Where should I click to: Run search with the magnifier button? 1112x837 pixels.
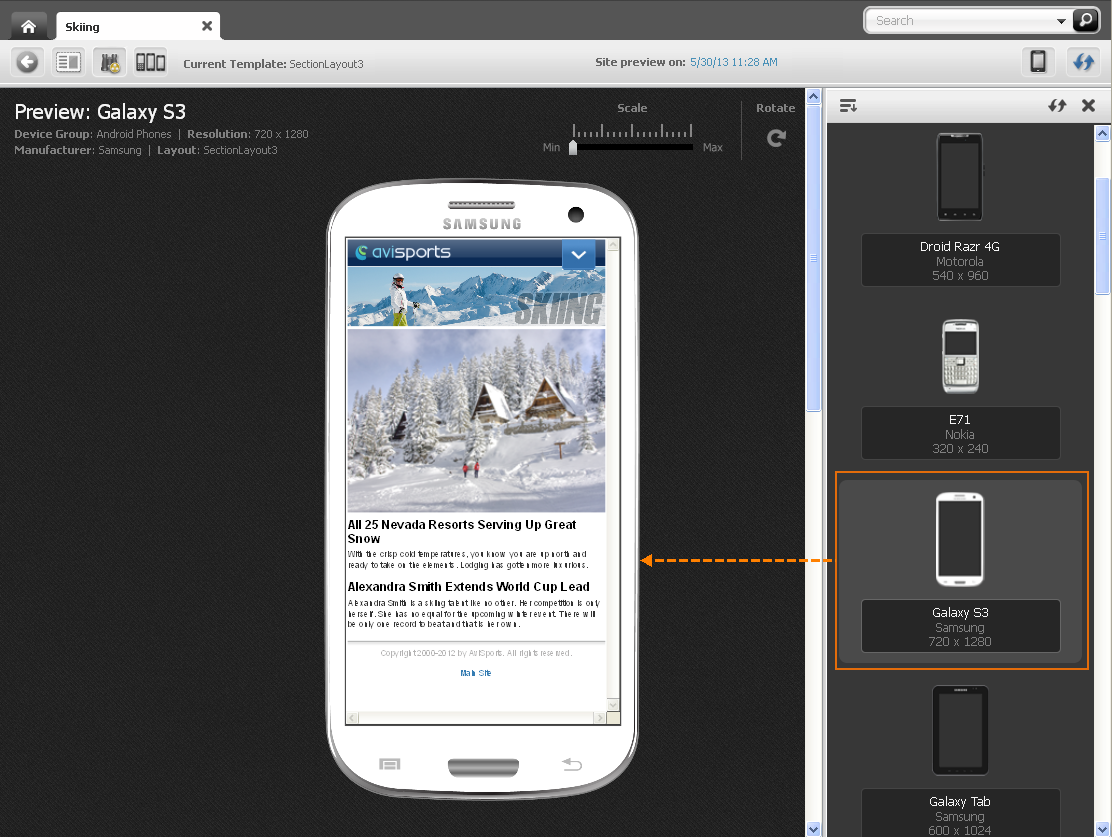(x=1085, y=20)
